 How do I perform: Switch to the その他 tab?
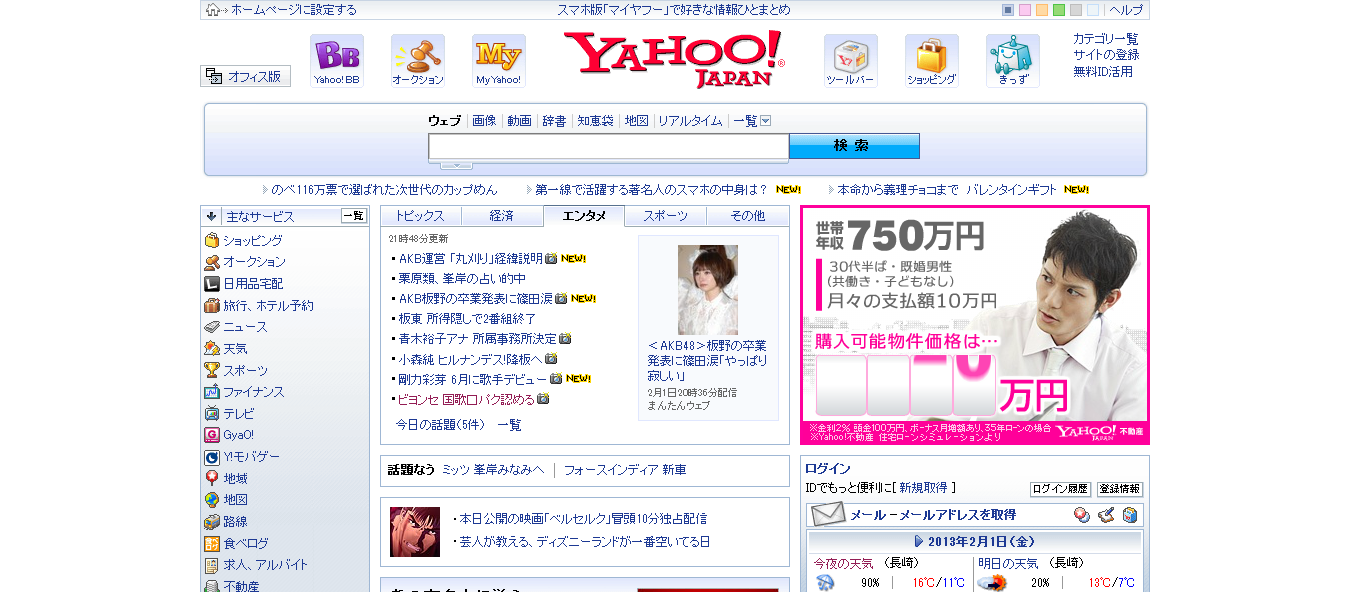point(748,216)
